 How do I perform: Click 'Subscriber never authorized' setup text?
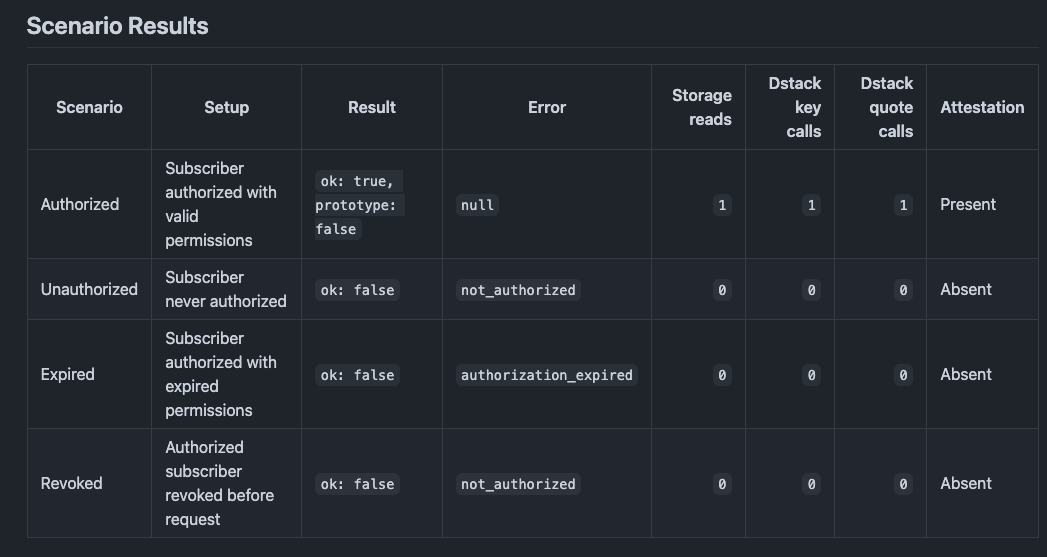[226, 289]
